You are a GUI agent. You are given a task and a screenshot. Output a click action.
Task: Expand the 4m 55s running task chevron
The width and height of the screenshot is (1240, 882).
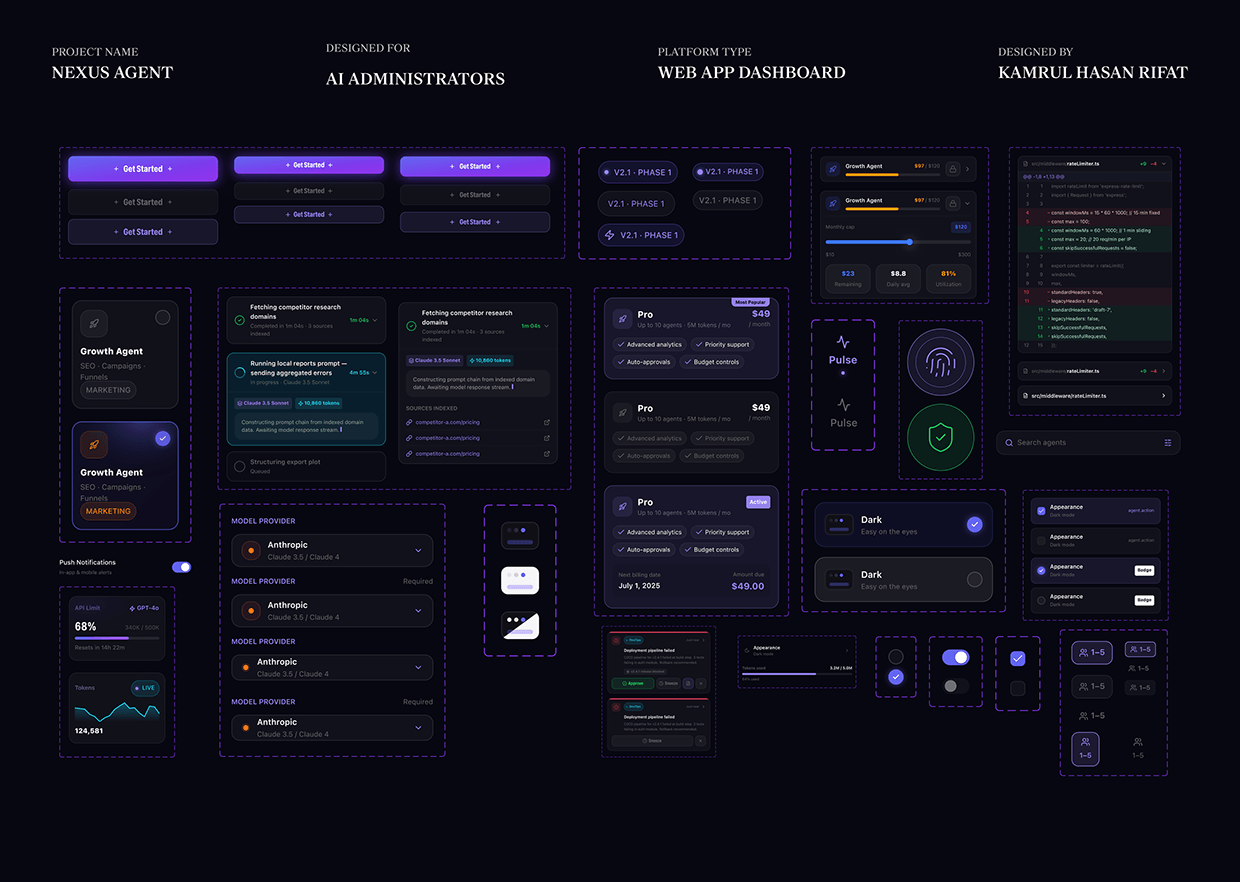coord(375,372)
